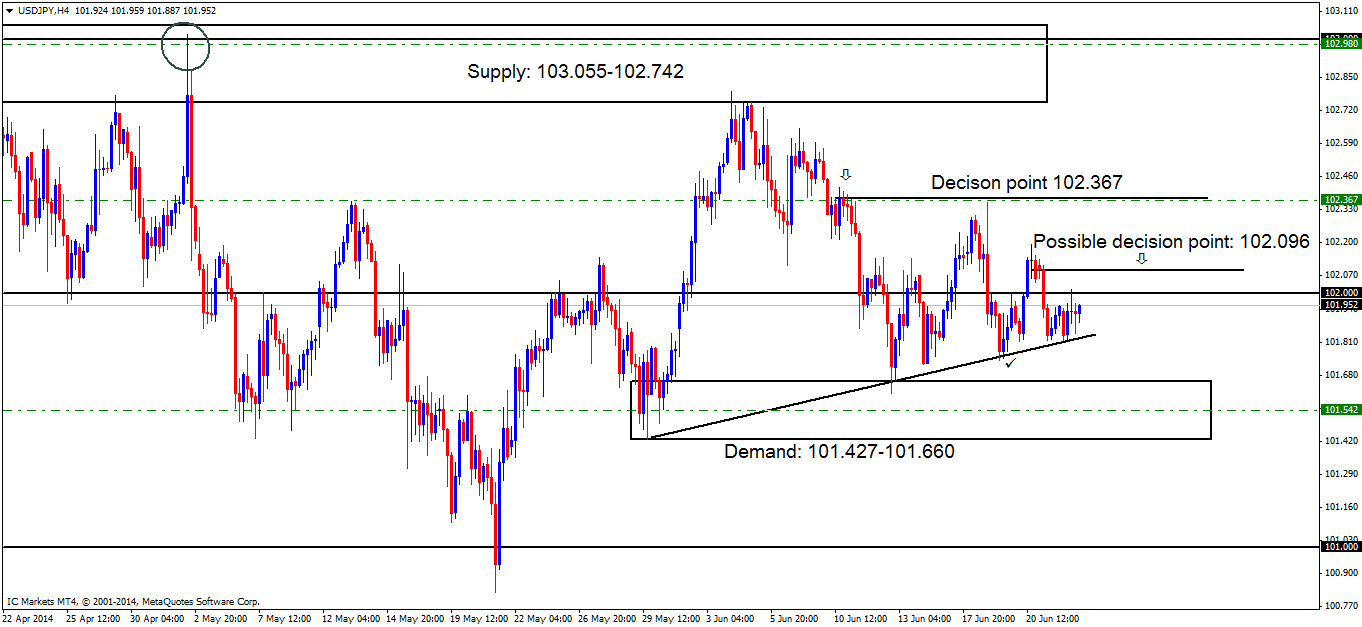
Task: Click the current price tag 101.952
Action: tap(1341, 304)
